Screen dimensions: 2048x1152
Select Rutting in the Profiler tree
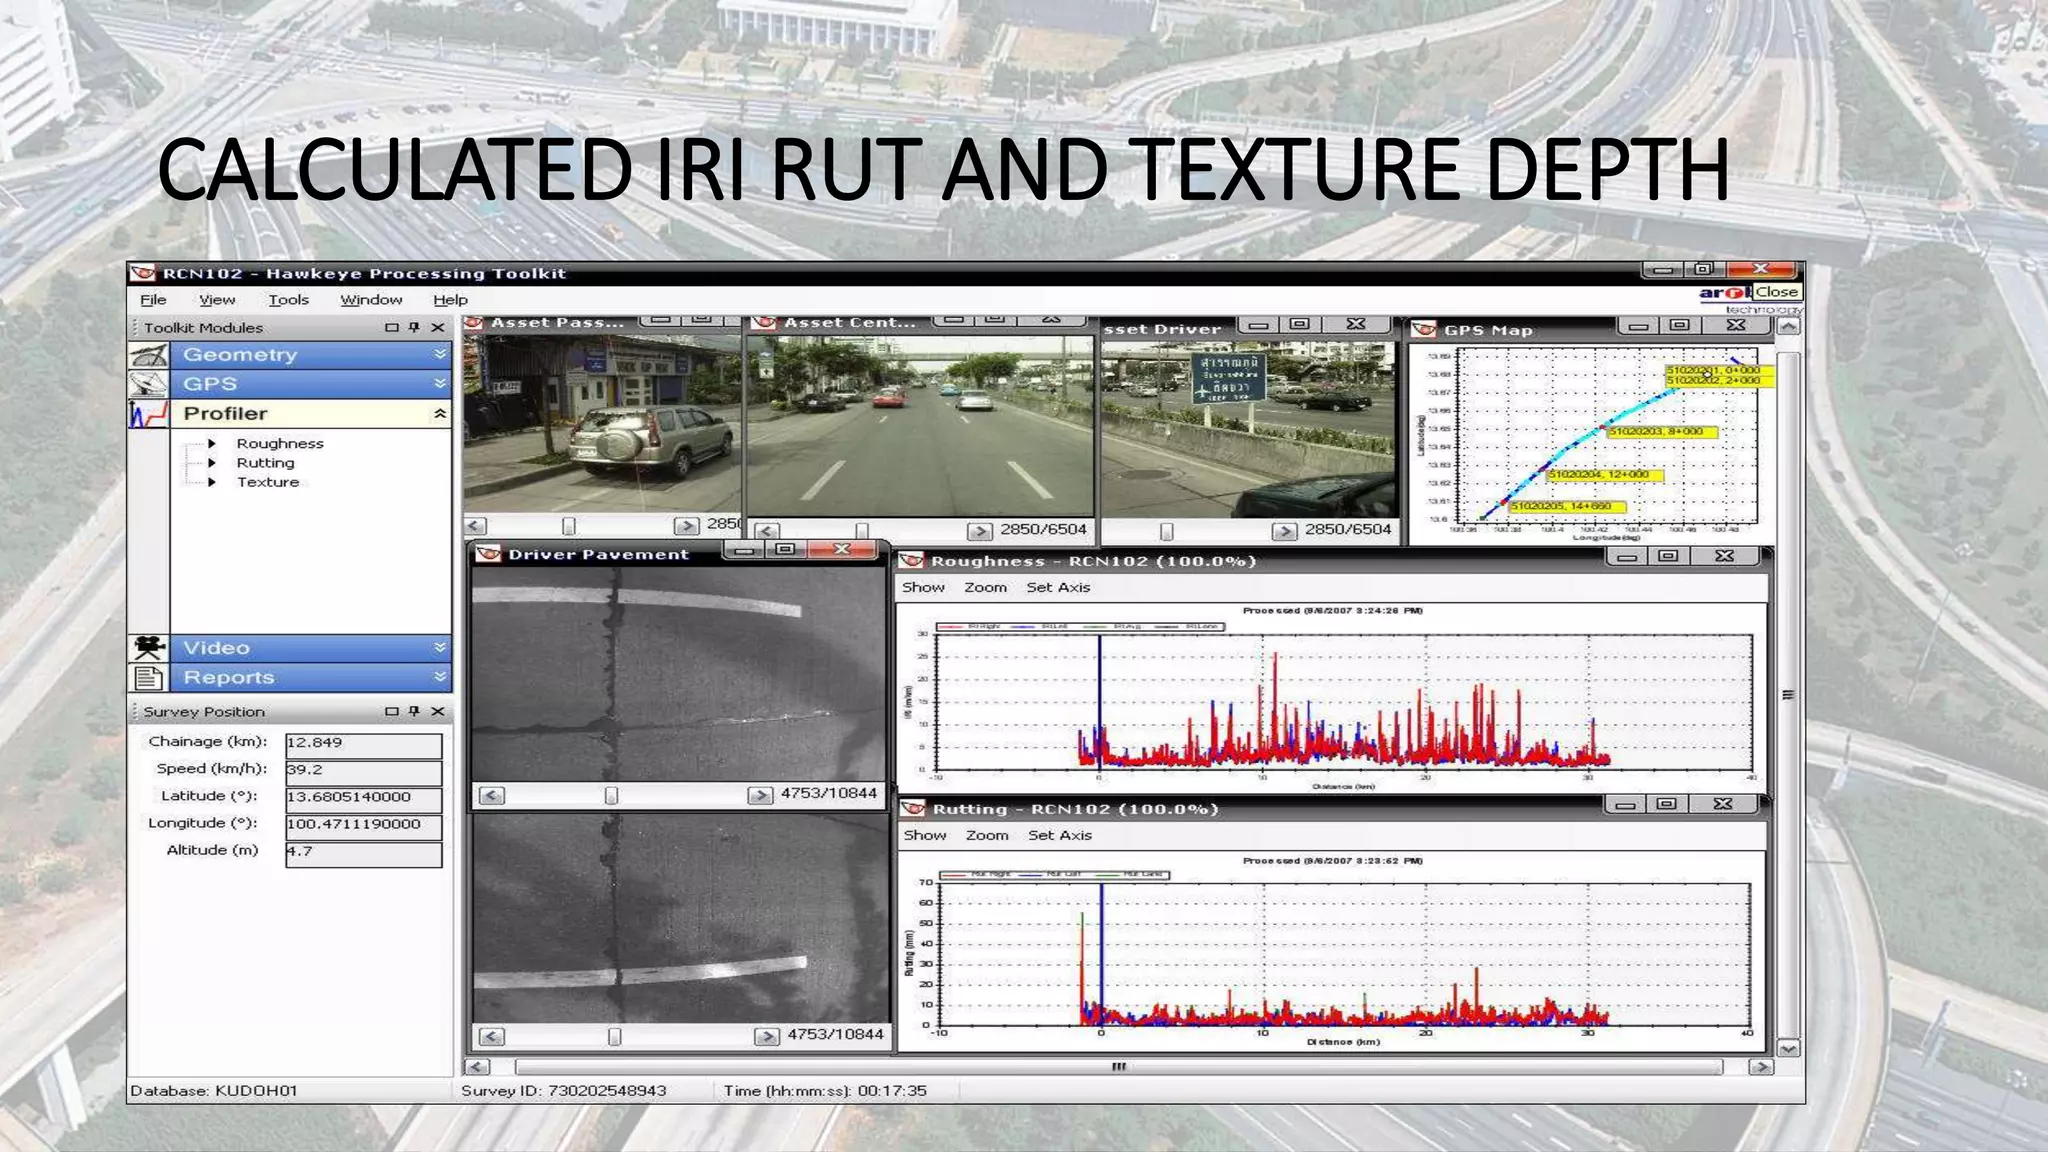265,463
